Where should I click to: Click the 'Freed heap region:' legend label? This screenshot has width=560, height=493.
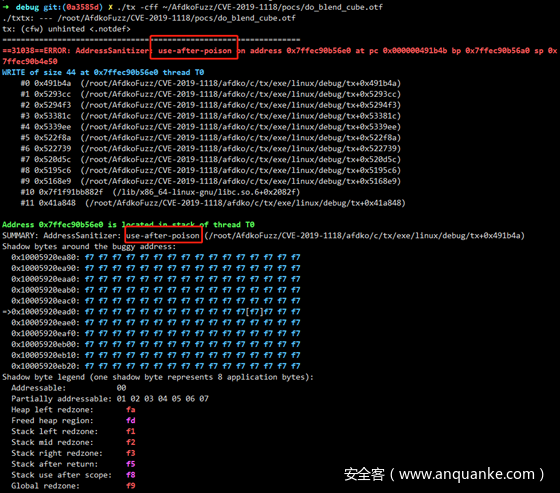pos(52,421)
